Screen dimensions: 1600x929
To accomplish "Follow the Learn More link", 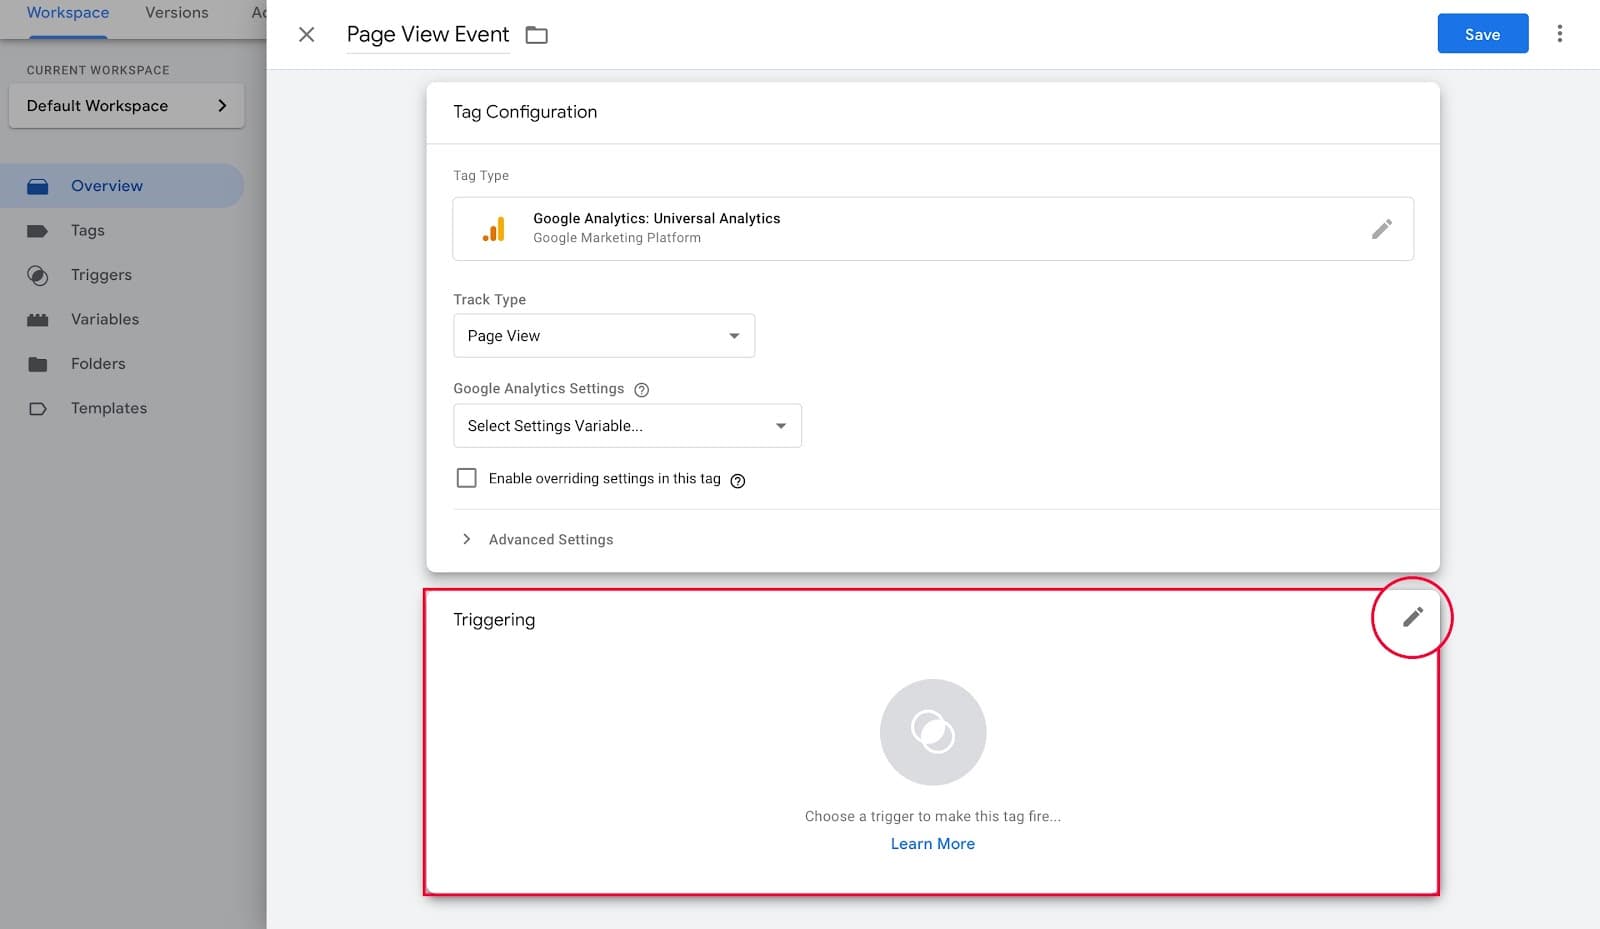I will (x=932, y=844).
